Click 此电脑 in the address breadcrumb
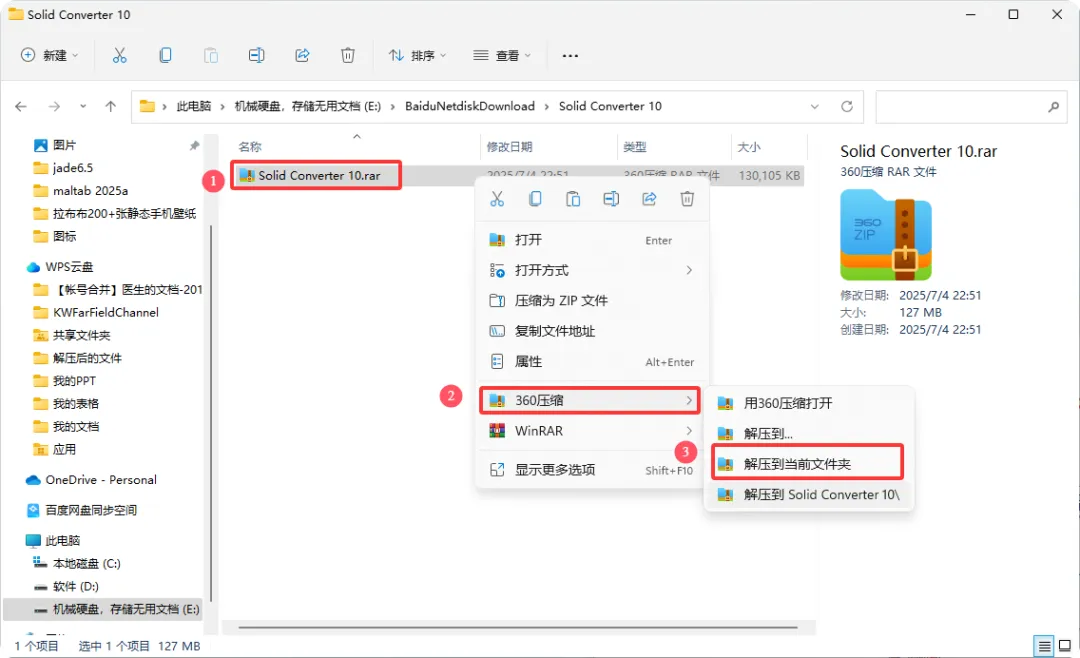This screenshot has height=658, width=1080. (x=194, y=106)
